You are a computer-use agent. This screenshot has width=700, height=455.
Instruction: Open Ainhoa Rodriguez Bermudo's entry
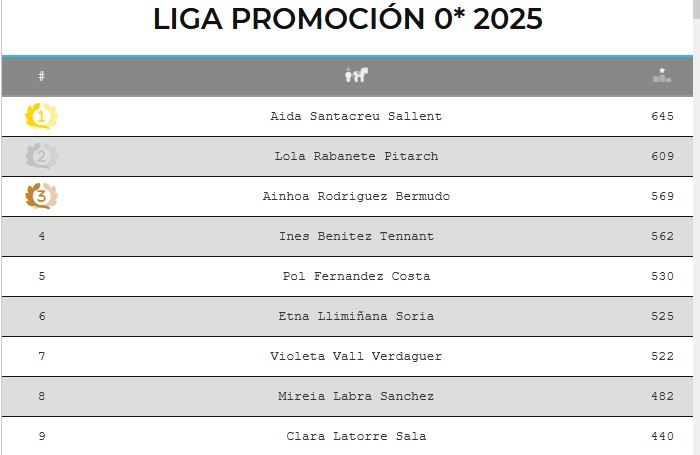point(356,196)
